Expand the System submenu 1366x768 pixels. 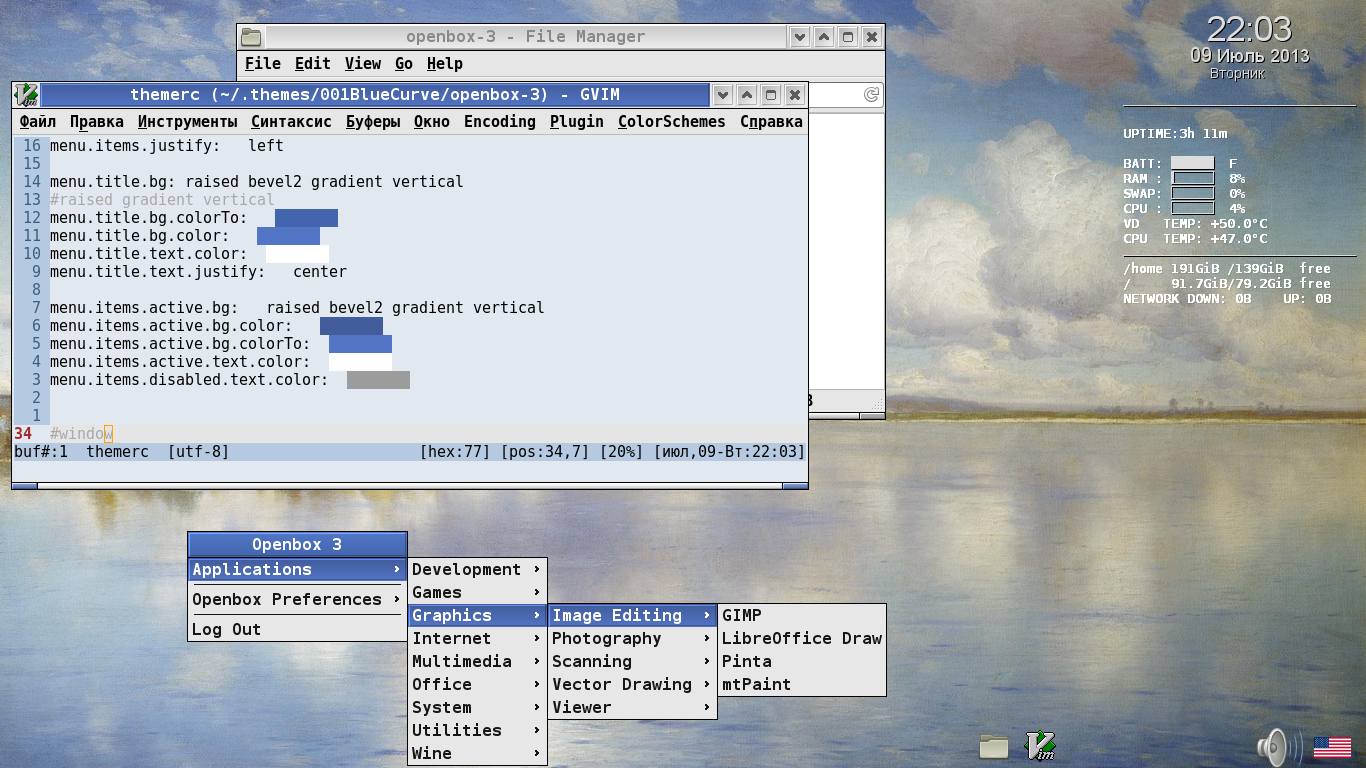pos(477,708)
